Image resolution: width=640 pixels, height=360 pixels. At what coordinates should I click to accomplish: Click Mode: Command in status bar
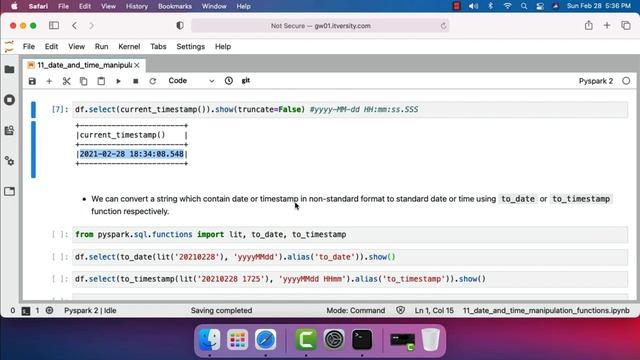click(356, 311)
